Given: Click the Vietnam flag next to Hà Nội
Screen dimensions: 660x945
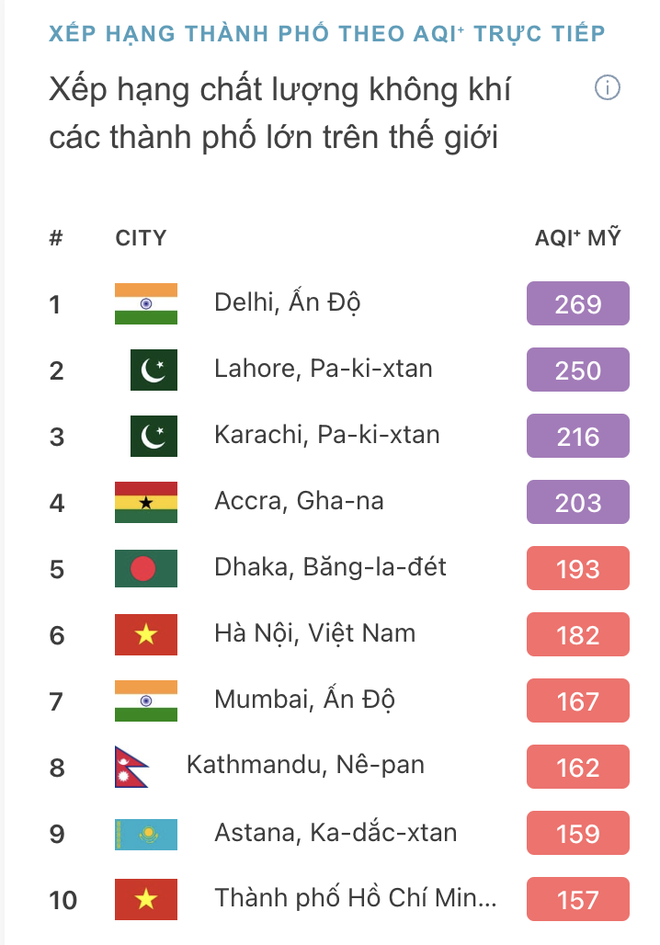Looking at the screenshot, I should (x=146, y=634).
